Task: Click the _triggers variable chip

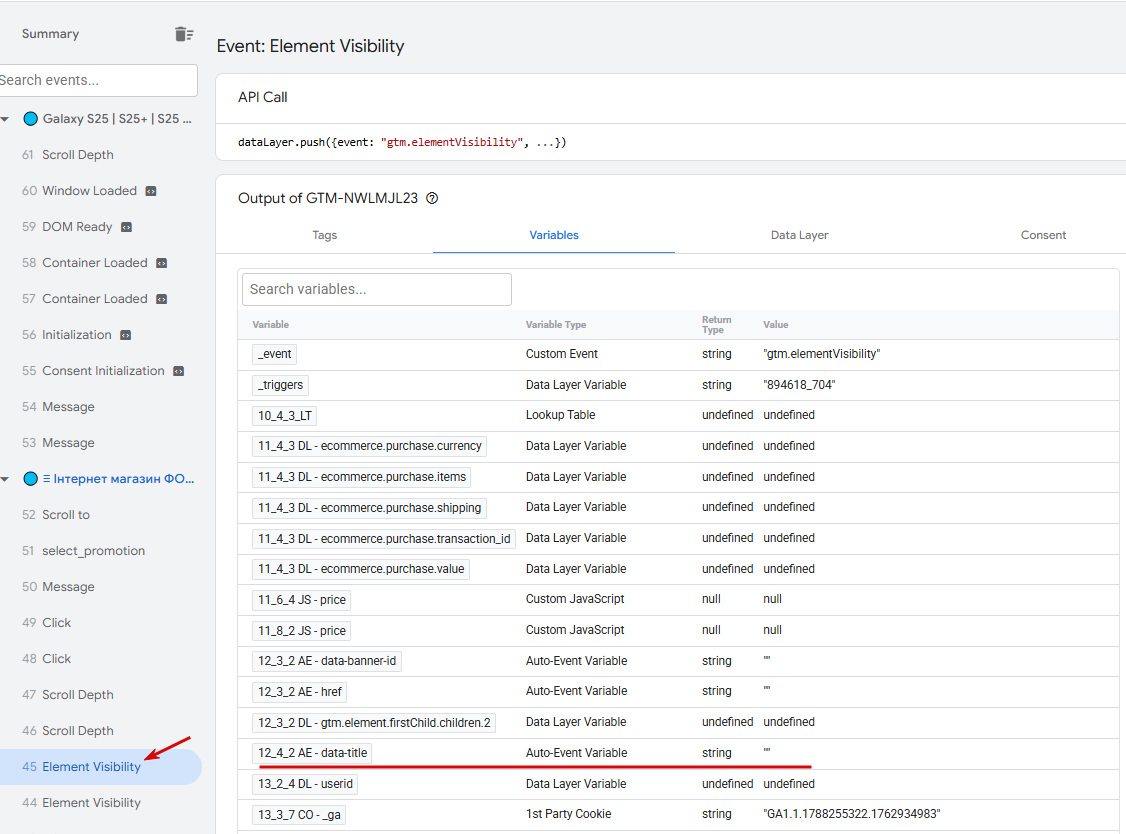Action: point(280,385)
